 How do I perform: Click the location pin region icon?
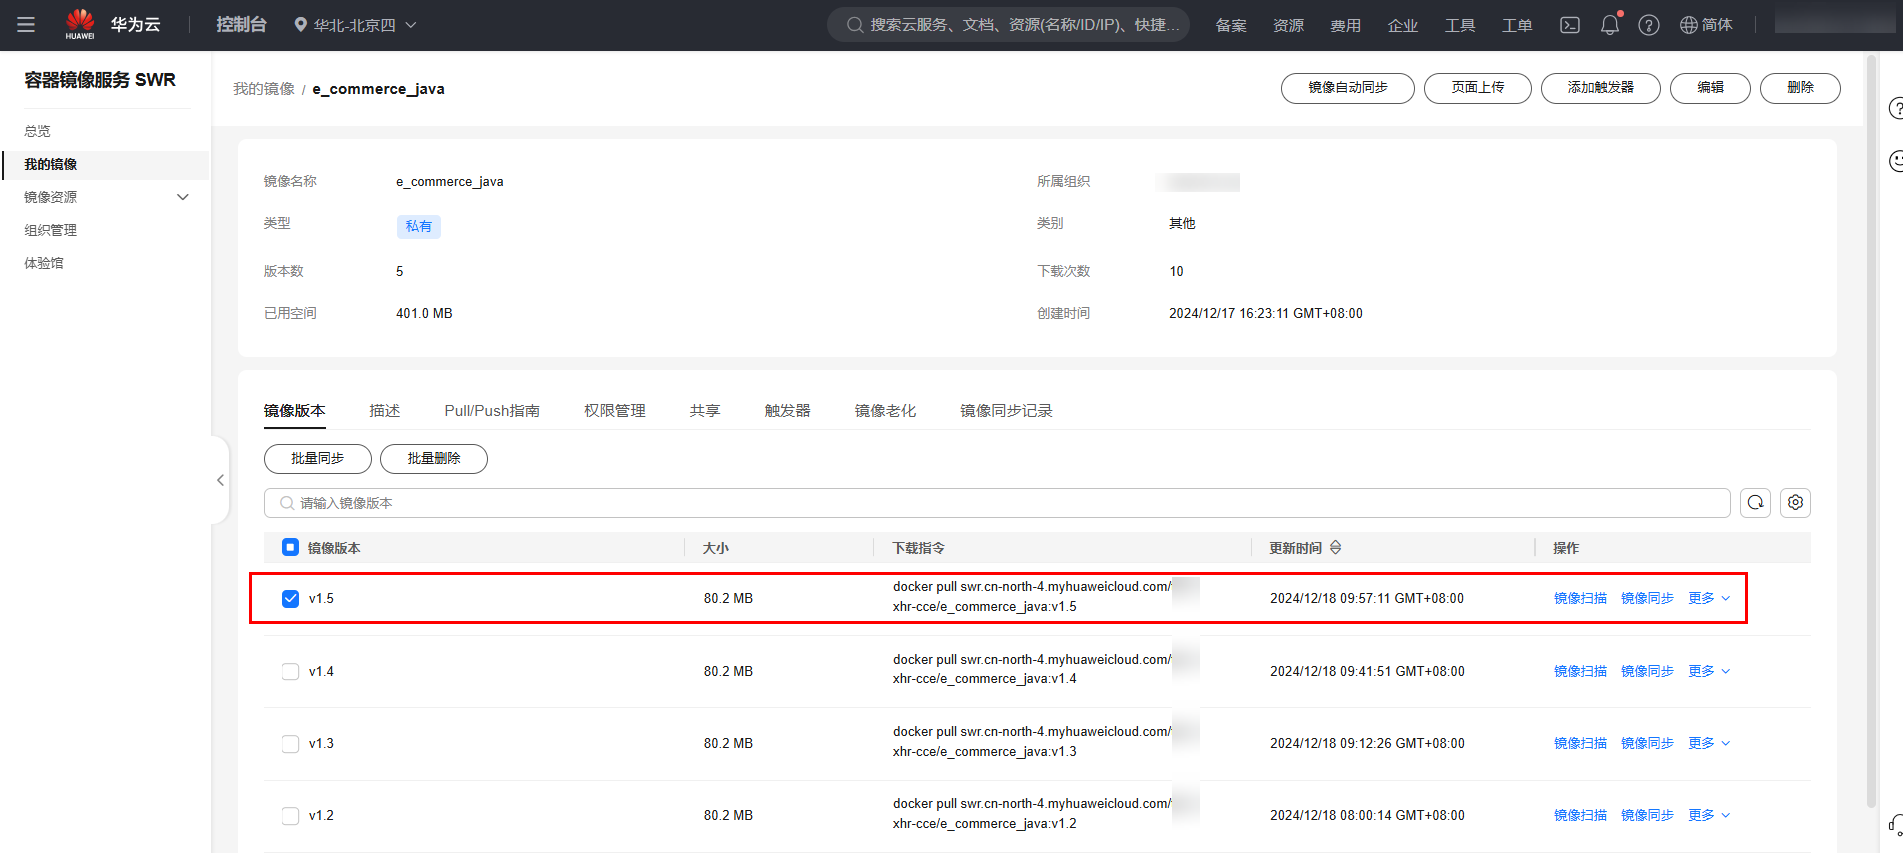pos(300,25)
